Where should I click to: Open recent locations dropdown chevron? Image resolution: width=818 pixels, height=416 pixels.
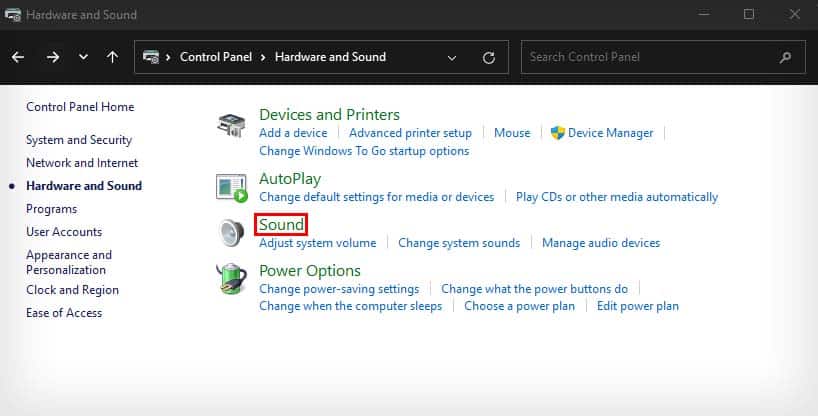[x=83, y=57]
